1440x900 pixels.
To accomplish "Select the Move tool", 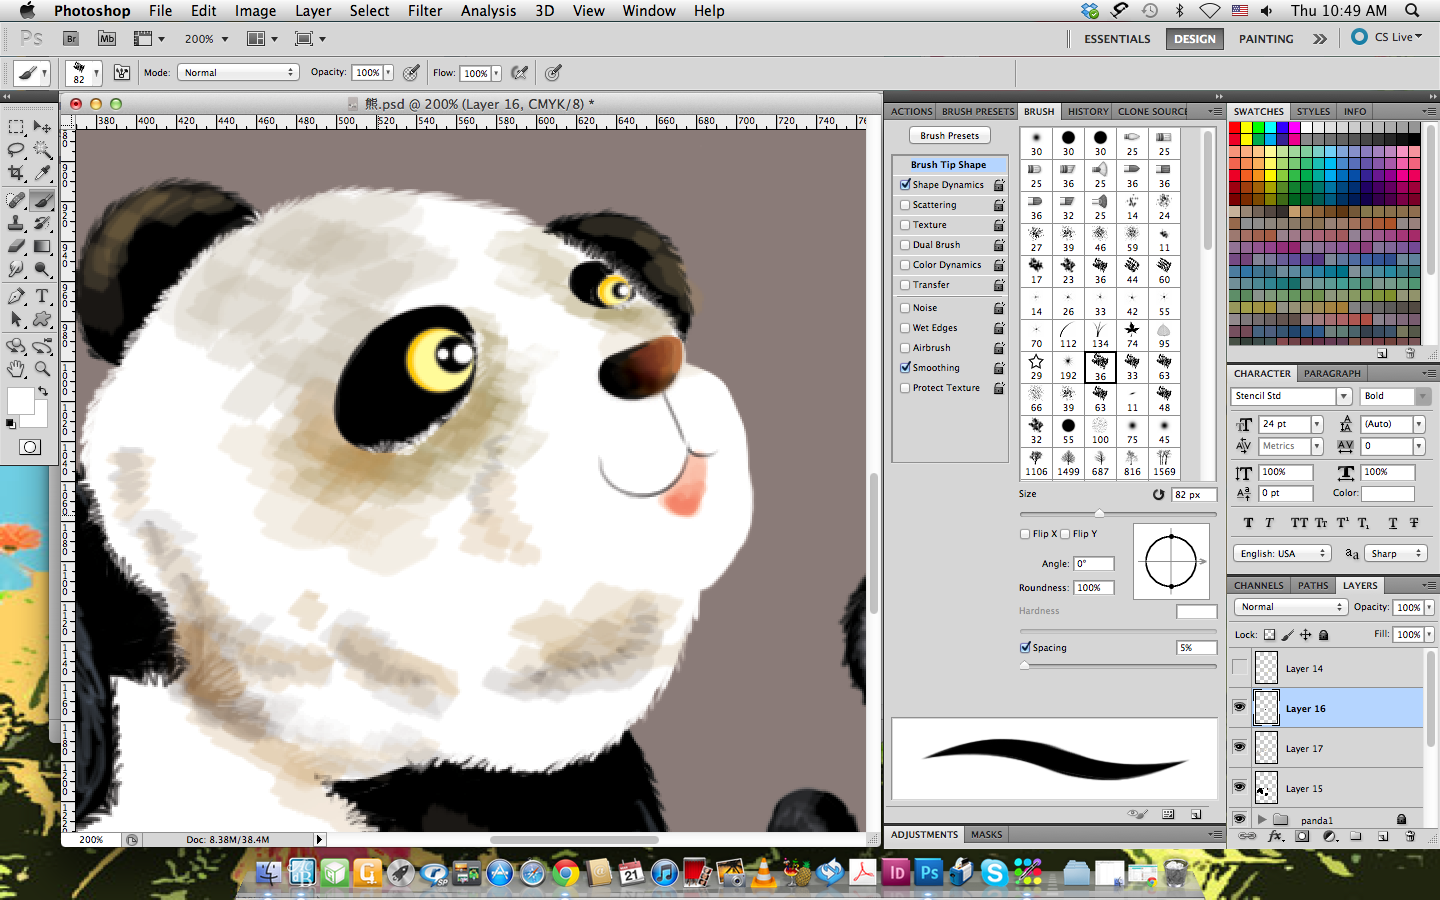I will coord(42,127).
